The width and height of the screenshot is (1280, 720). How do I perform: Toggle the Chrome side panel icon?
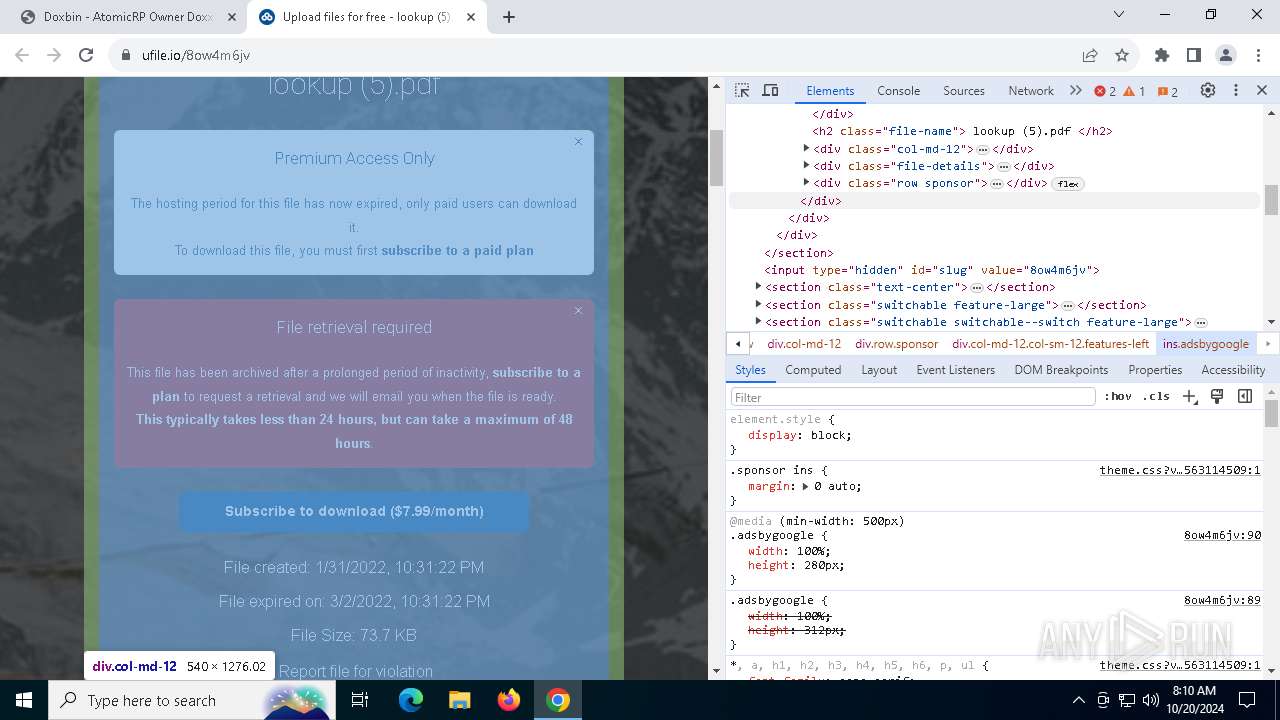[x=1194, y=55]
